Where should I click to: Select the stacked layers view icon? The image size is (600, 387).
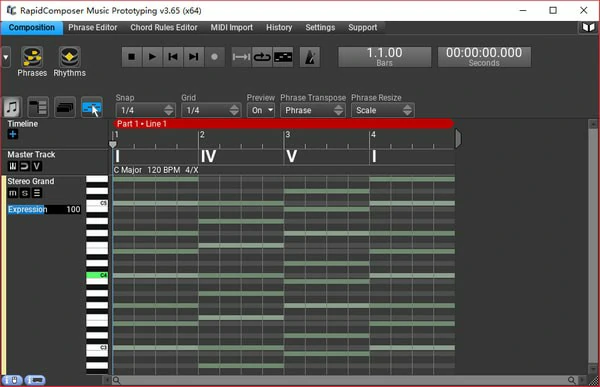[65, 107]
